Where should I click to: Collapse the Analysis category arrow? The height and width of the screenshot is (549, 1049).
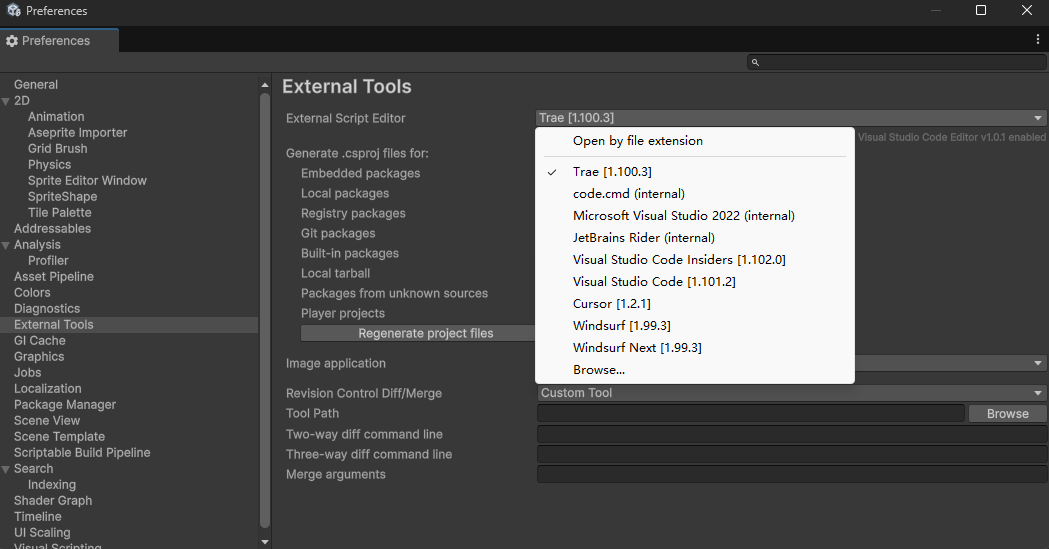pos(6,245)
